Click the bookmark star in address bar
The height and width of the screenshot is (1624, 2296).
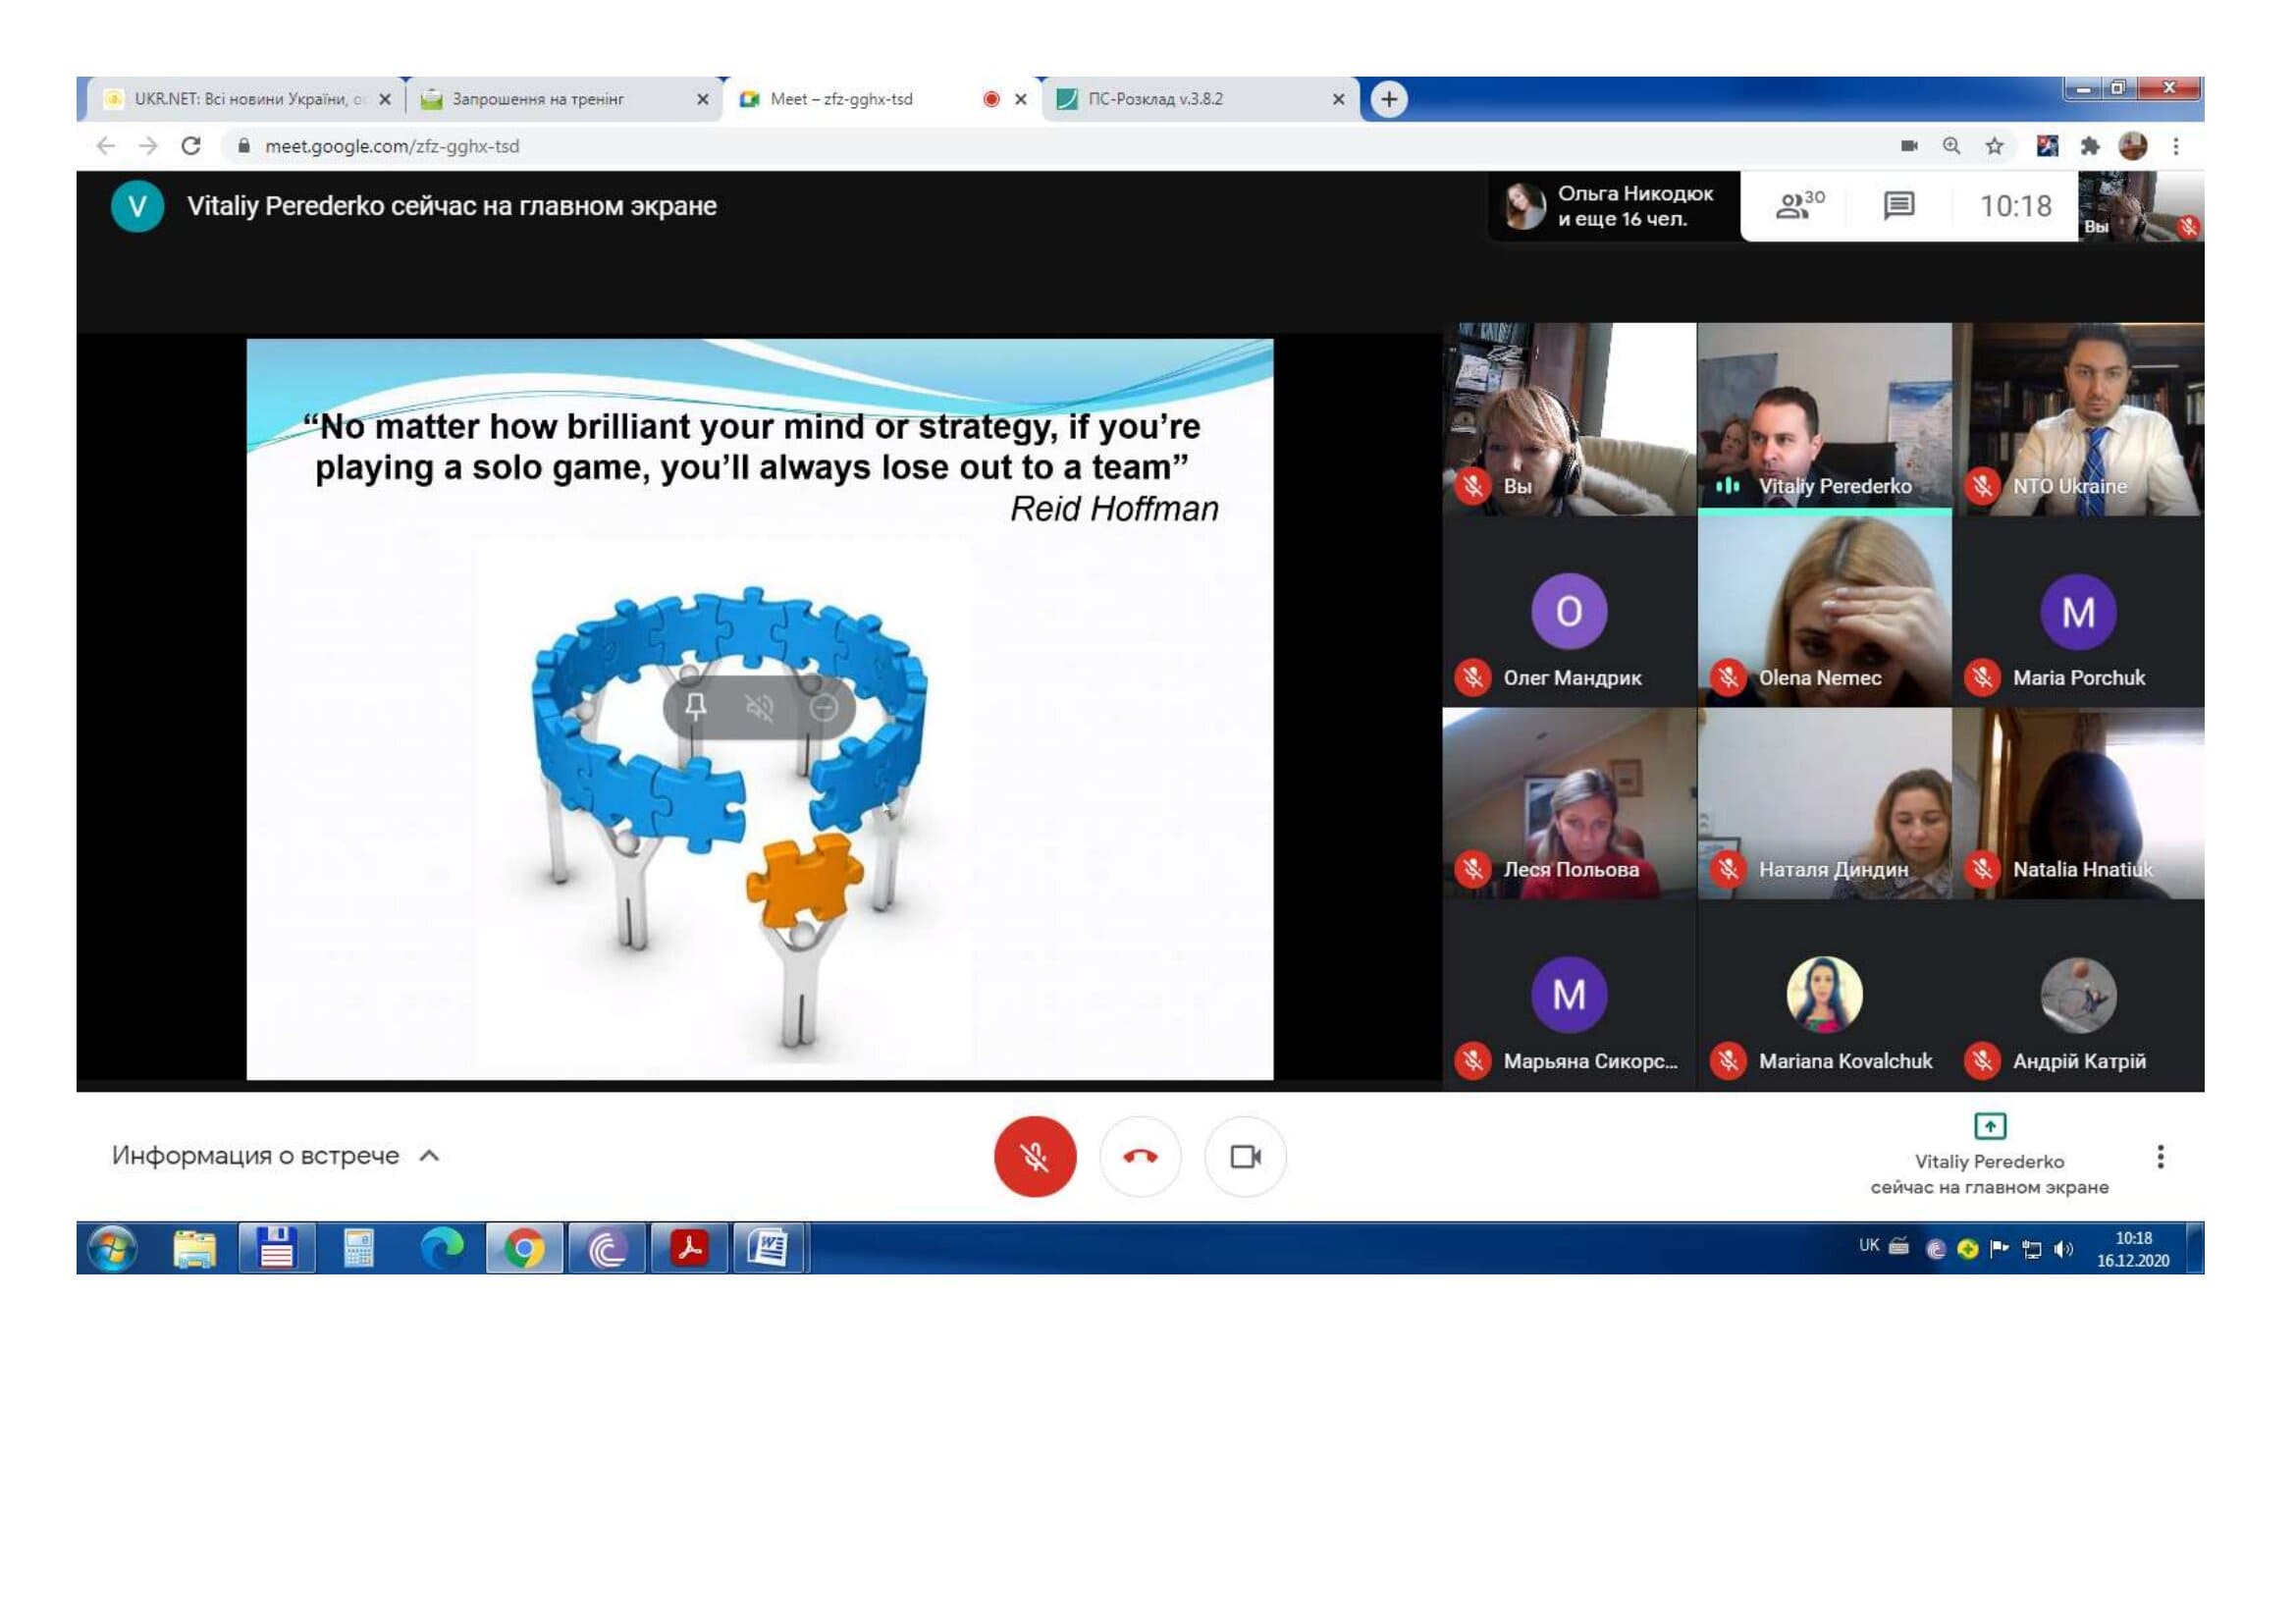click(1994, 146)
